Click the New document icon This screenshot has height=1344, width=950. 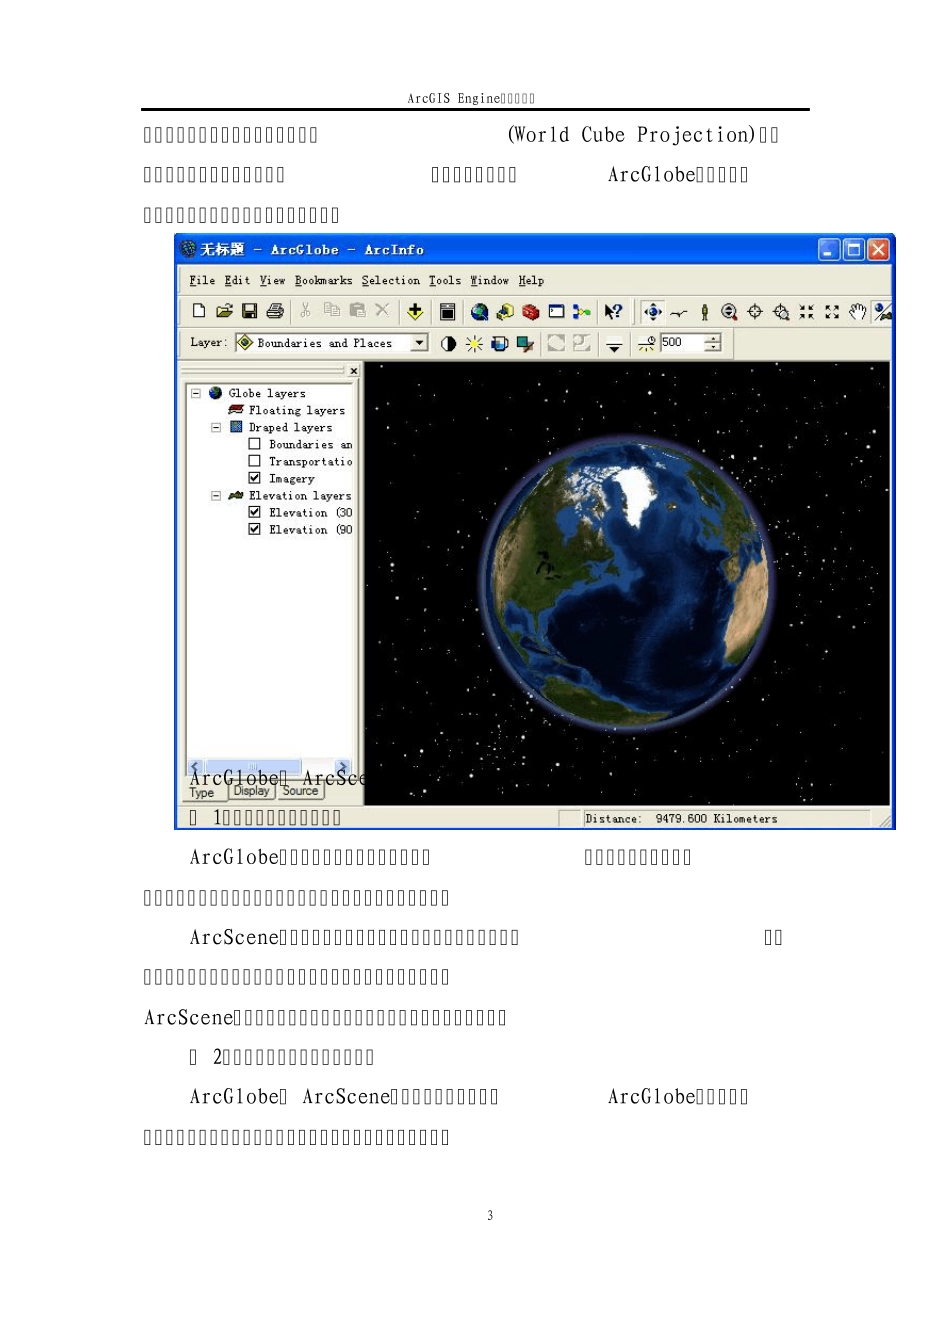click(x=199, y=311)
